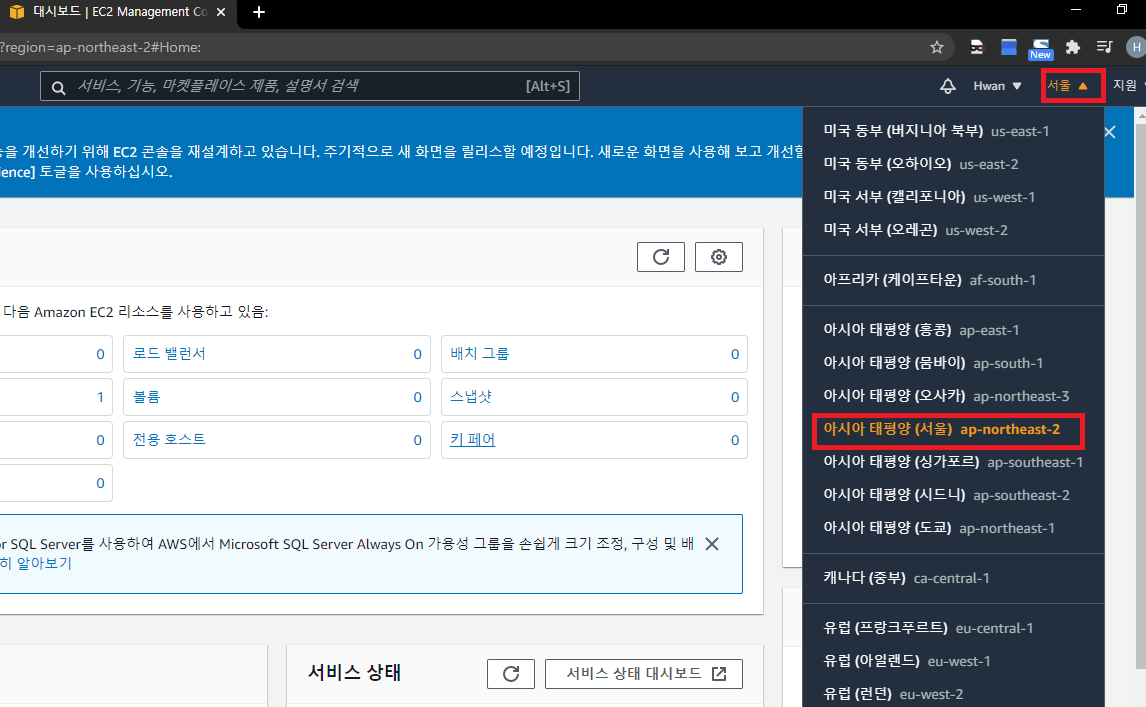Click the blue square extension icon
This screenshot has height=707, width=1146.
(x=1009, y=48)
